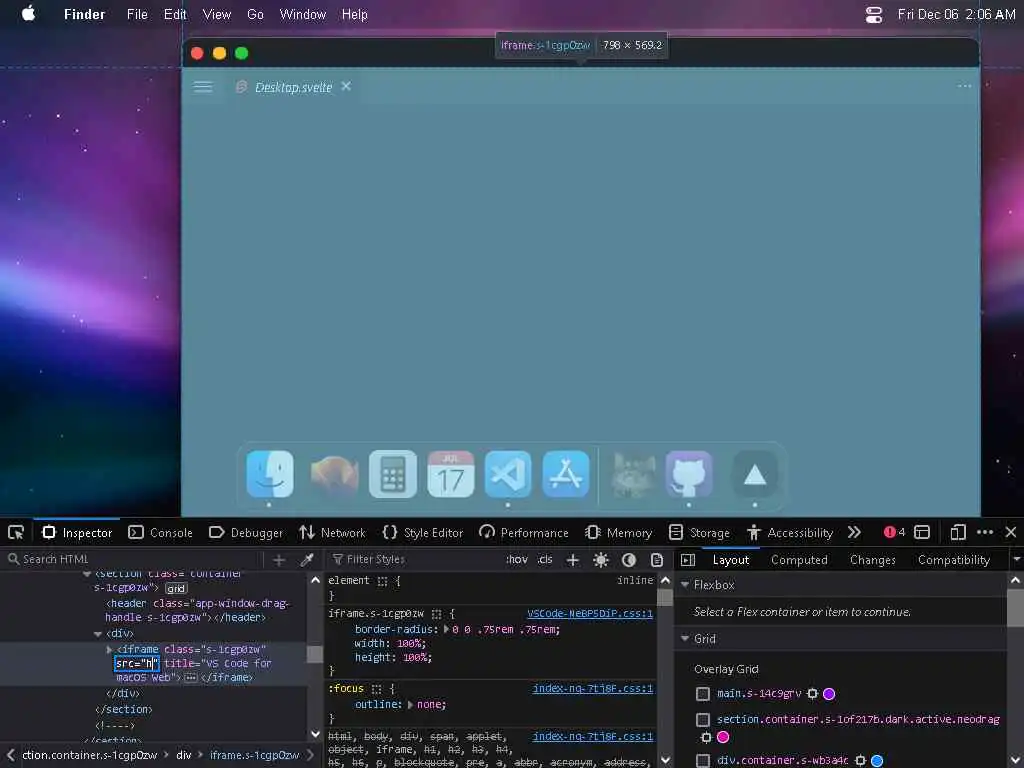Image resolution: width=1024 pixels, height=768 pixels.
Task: Open VS Code icon in the dock
Action: 508,474
